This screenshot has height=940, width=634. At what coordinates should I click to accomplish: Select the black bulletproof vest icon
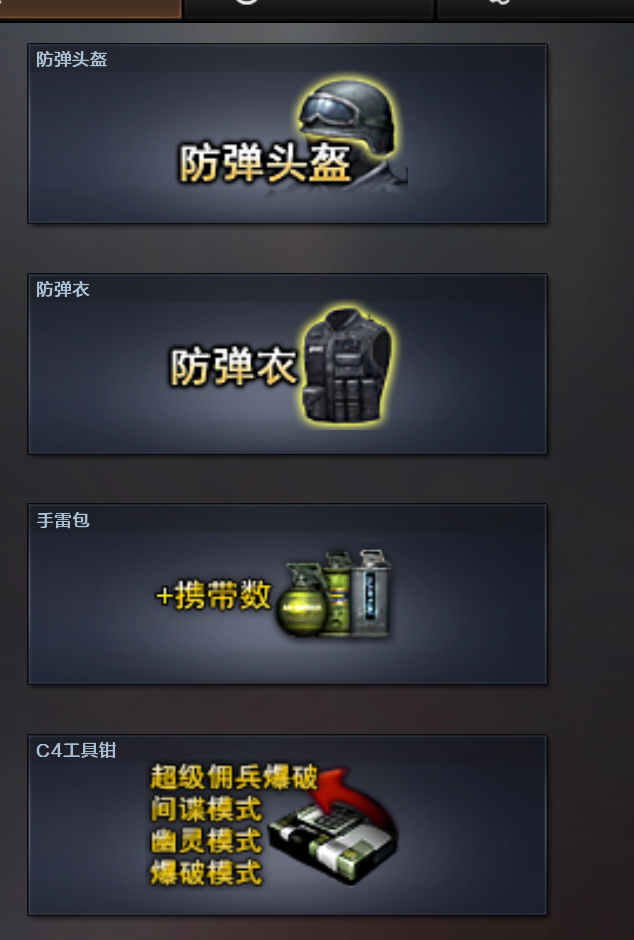click(x=346, y=365)
